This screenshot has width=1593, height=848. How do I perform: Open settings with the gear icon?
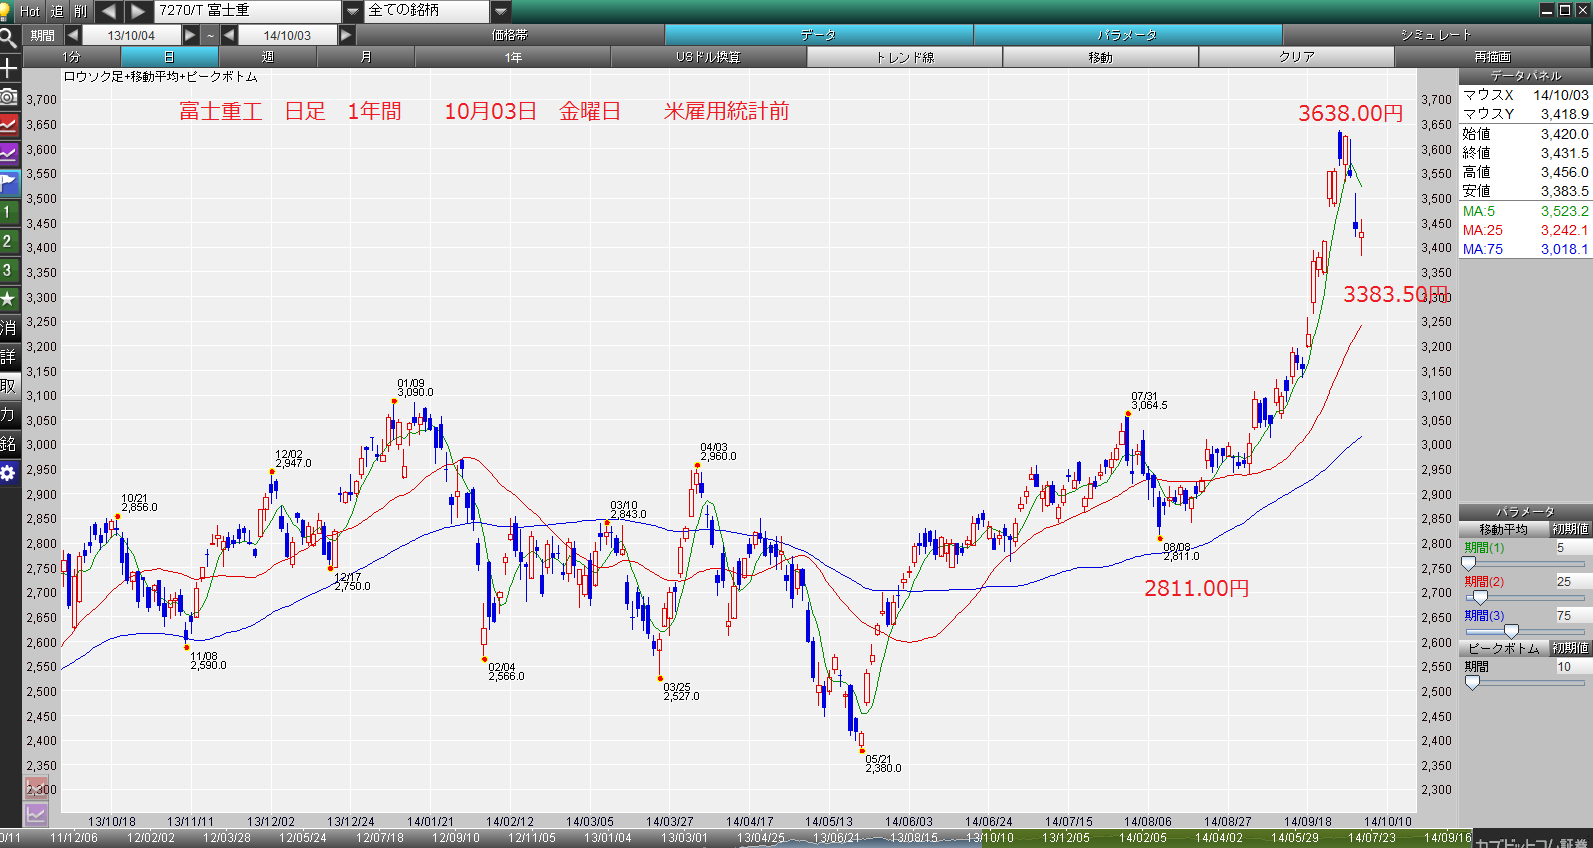click(x=9, y=473)
